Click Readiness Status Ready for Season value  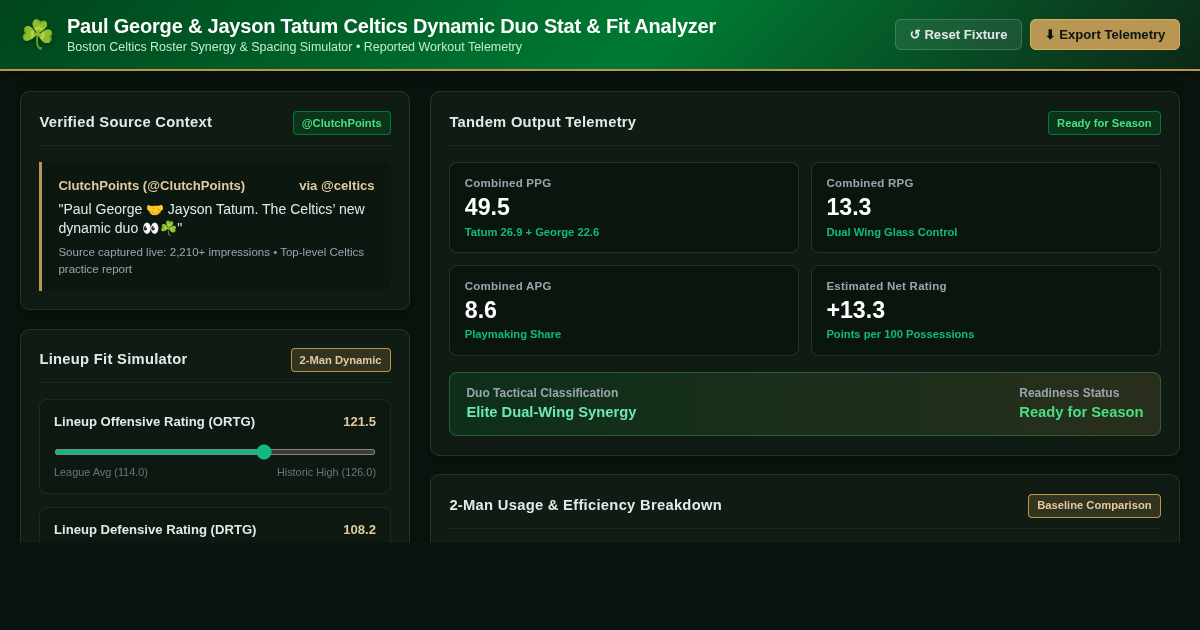(x=1081, y=411)
